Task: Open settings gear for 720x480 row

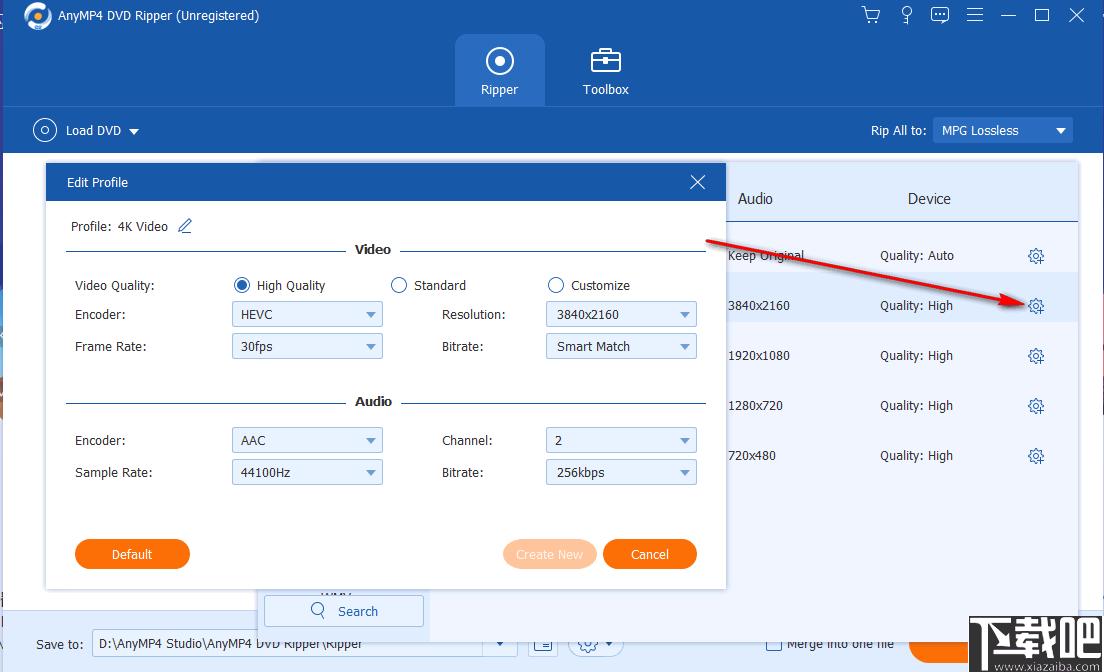Action: 1036,456
